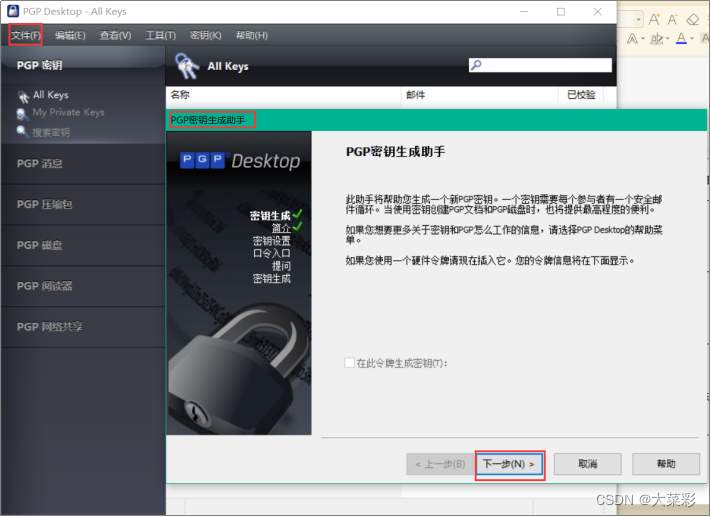Click the 提问 wizard step label
The image size is (711, 517).
tap(281, 266)
